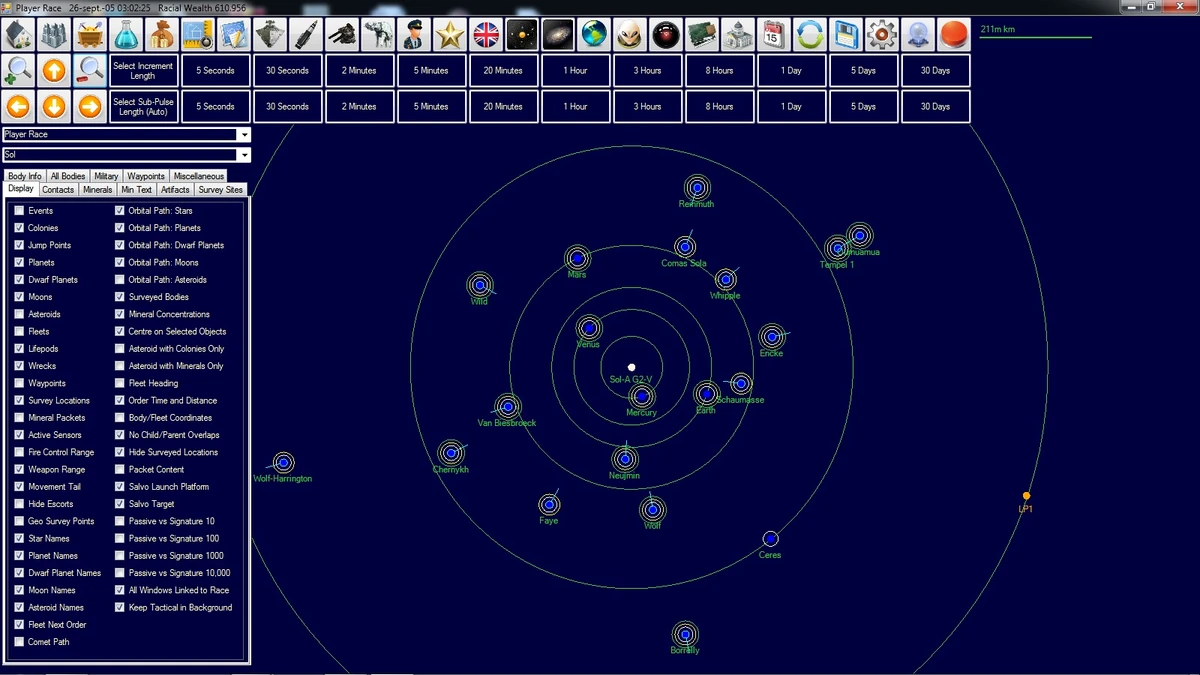Open the Player Race dropdown
This screenshot has height=675, width=1200.
point(244,134)
